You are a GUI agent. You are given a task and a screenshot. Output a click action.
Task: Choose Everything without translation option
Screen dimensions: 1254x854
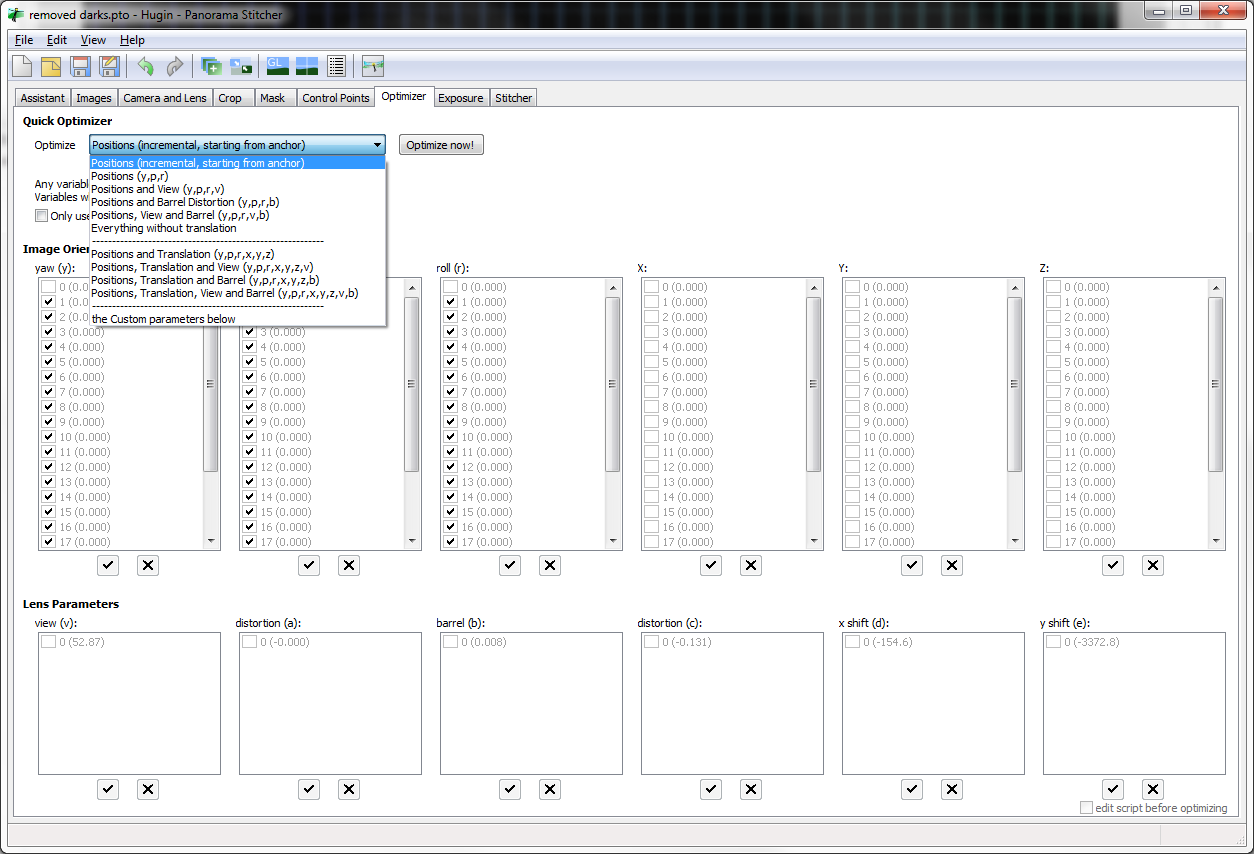tap(237, 228)
